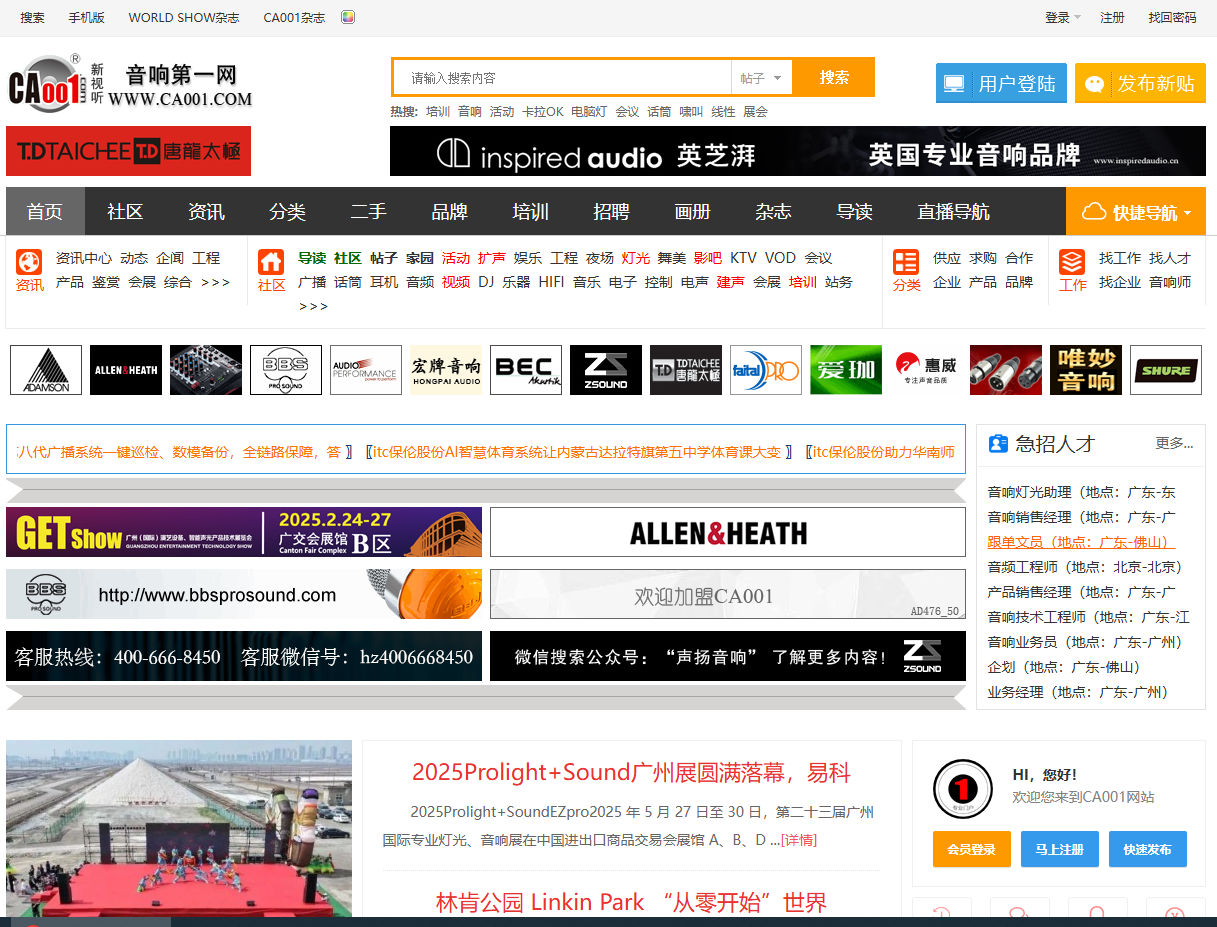Open the orange 资讯 globe icon
Viewport: 1217px width, 927px height.
[x=29, y=262]
